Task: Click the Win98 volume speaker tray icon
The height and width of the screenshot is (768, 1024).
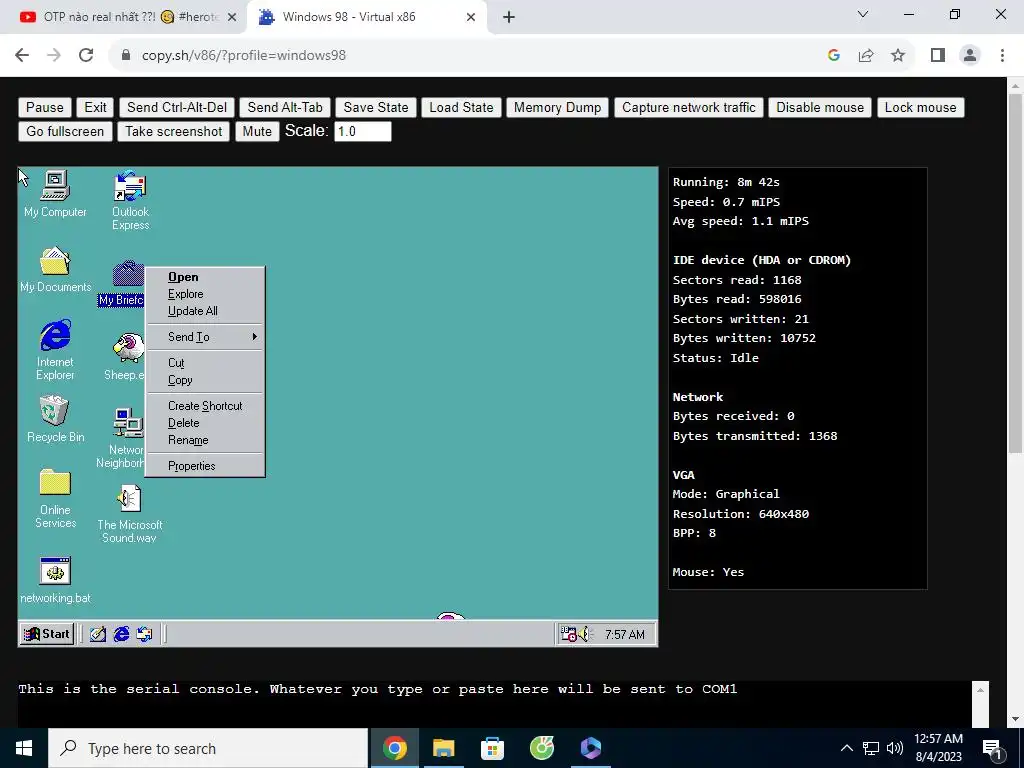Action: pyautogui.click(x=584, y=634)
